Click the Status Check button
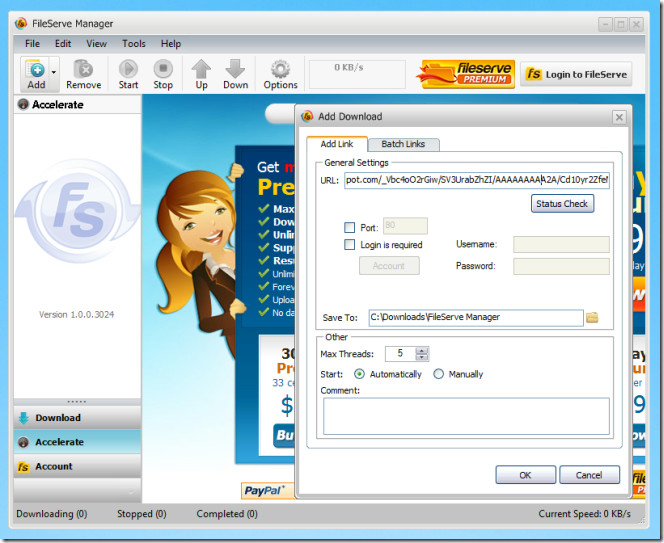 tap(562, 204)
